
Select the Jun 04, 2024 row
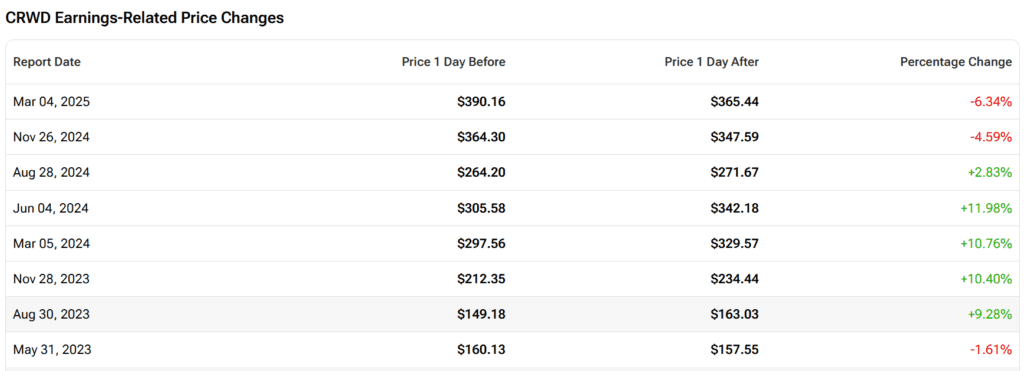[512, 208]
